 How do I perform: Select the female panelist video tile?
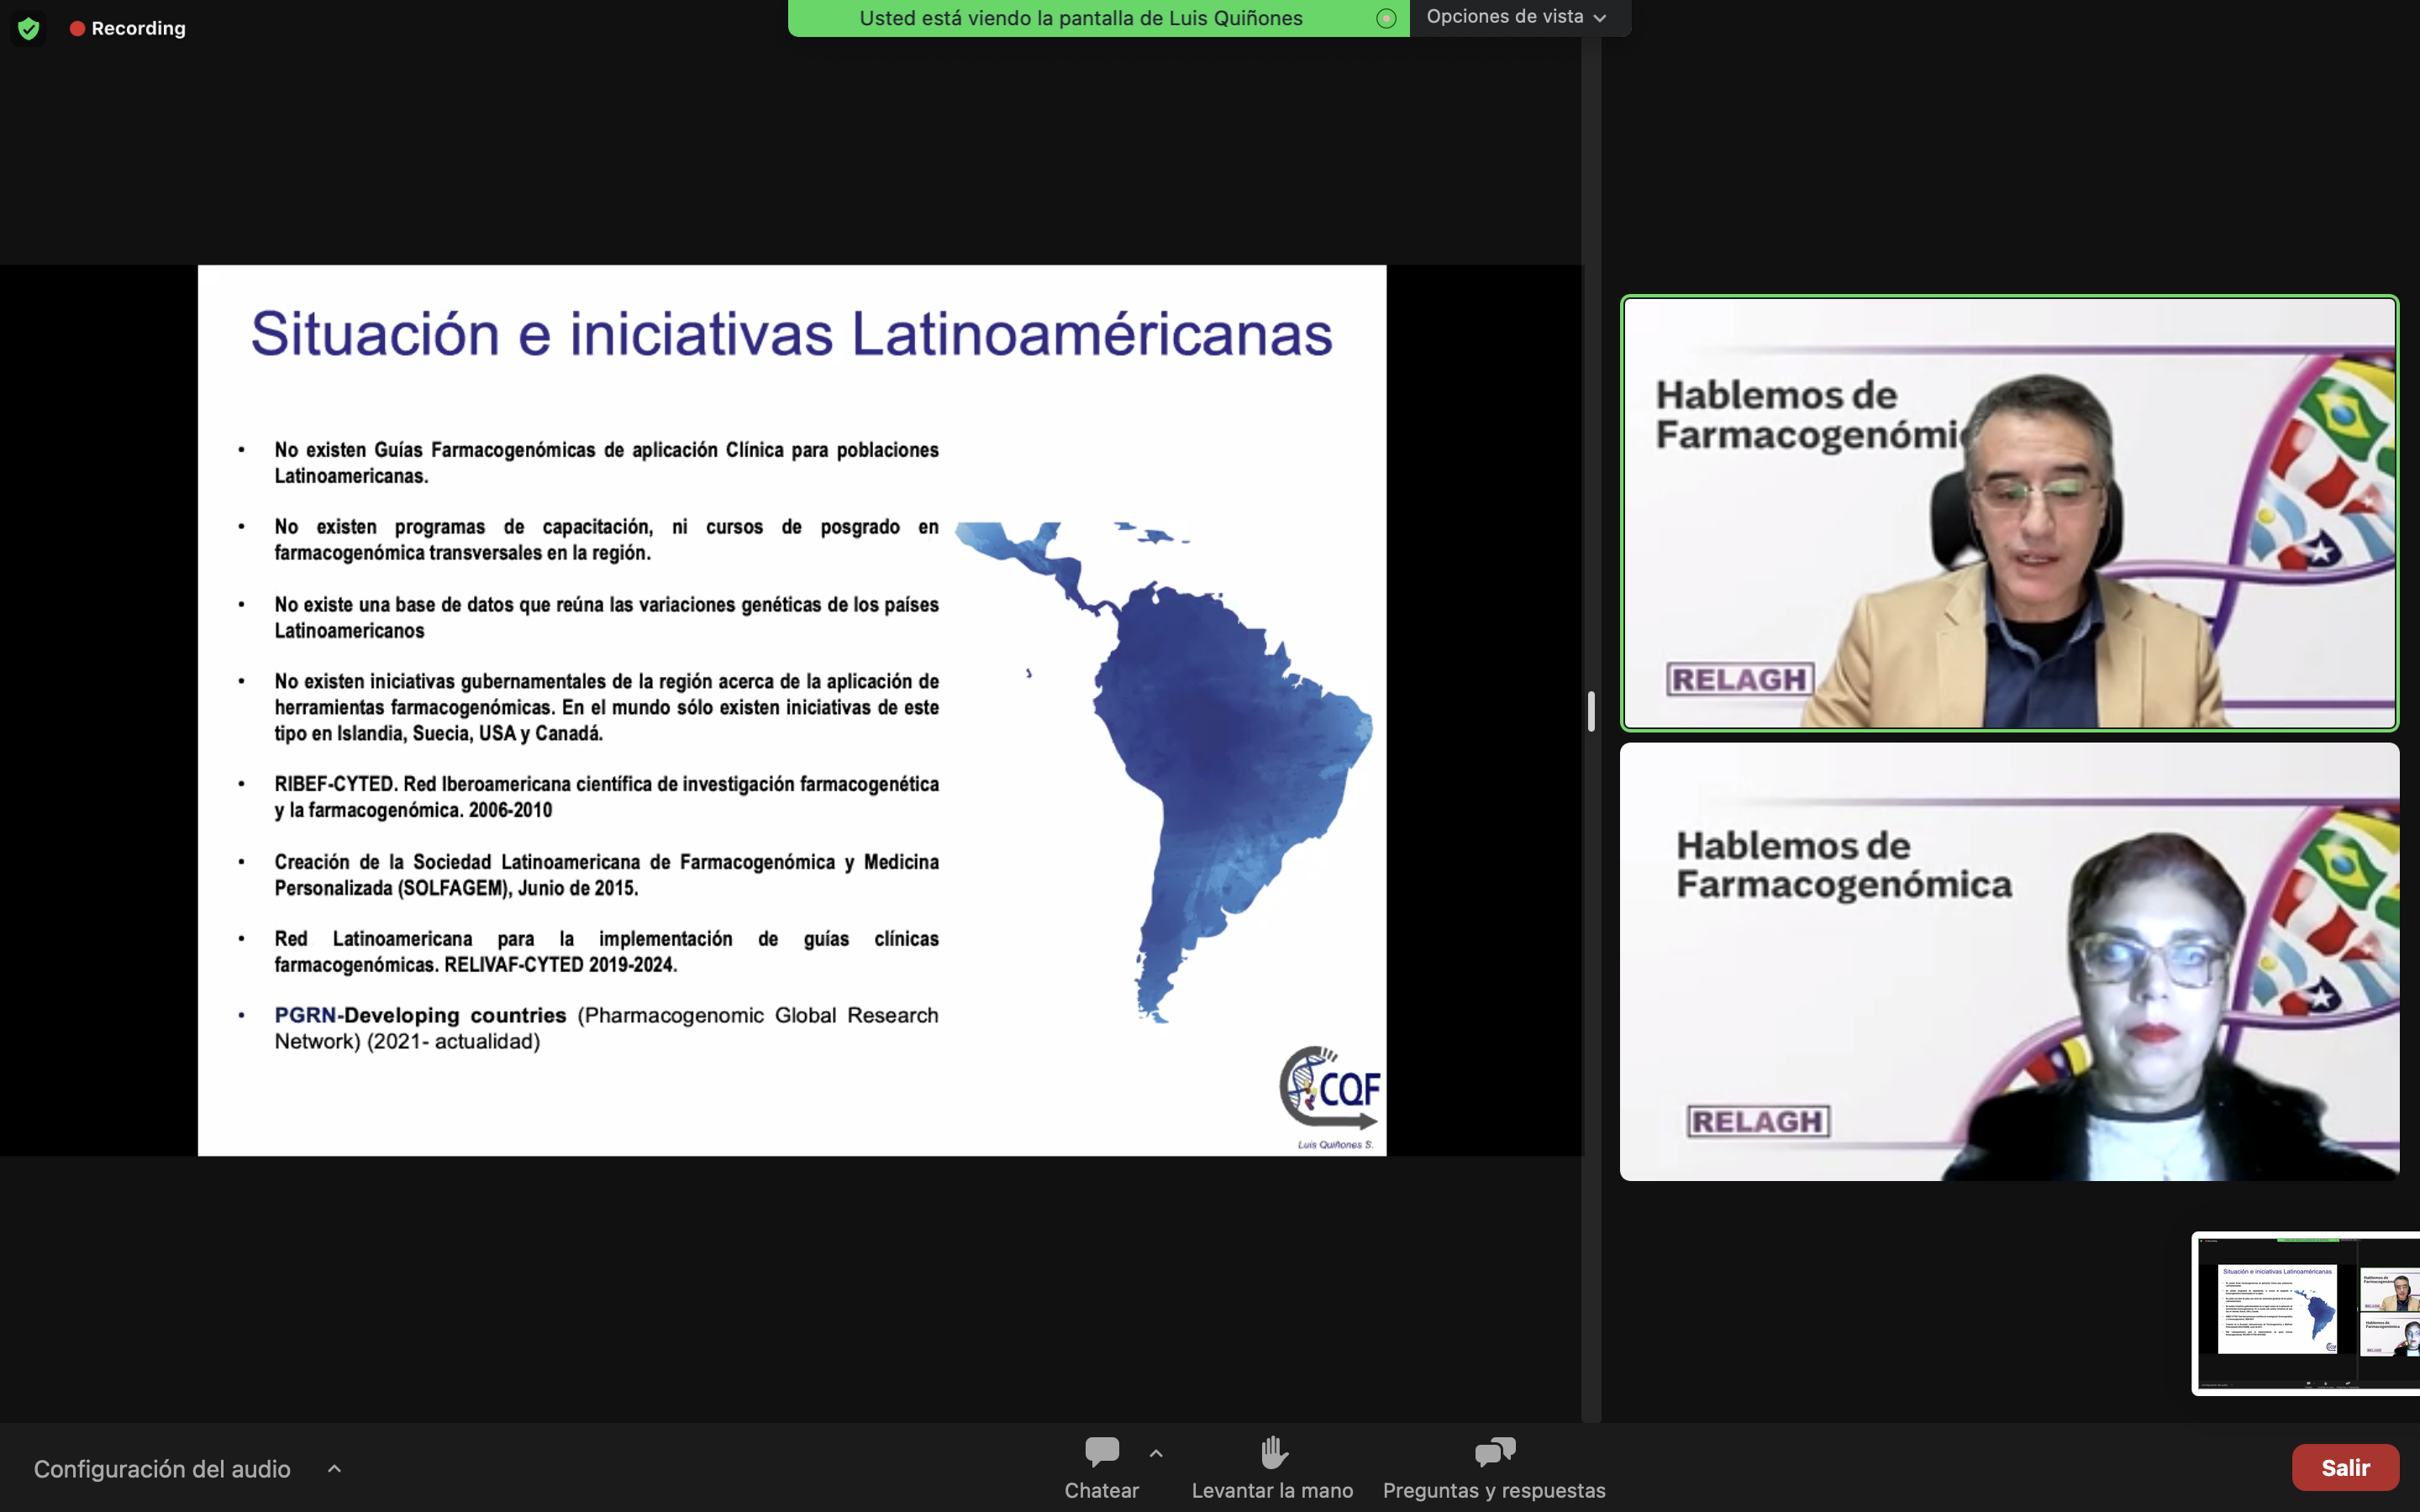(x=2008, y=961)
